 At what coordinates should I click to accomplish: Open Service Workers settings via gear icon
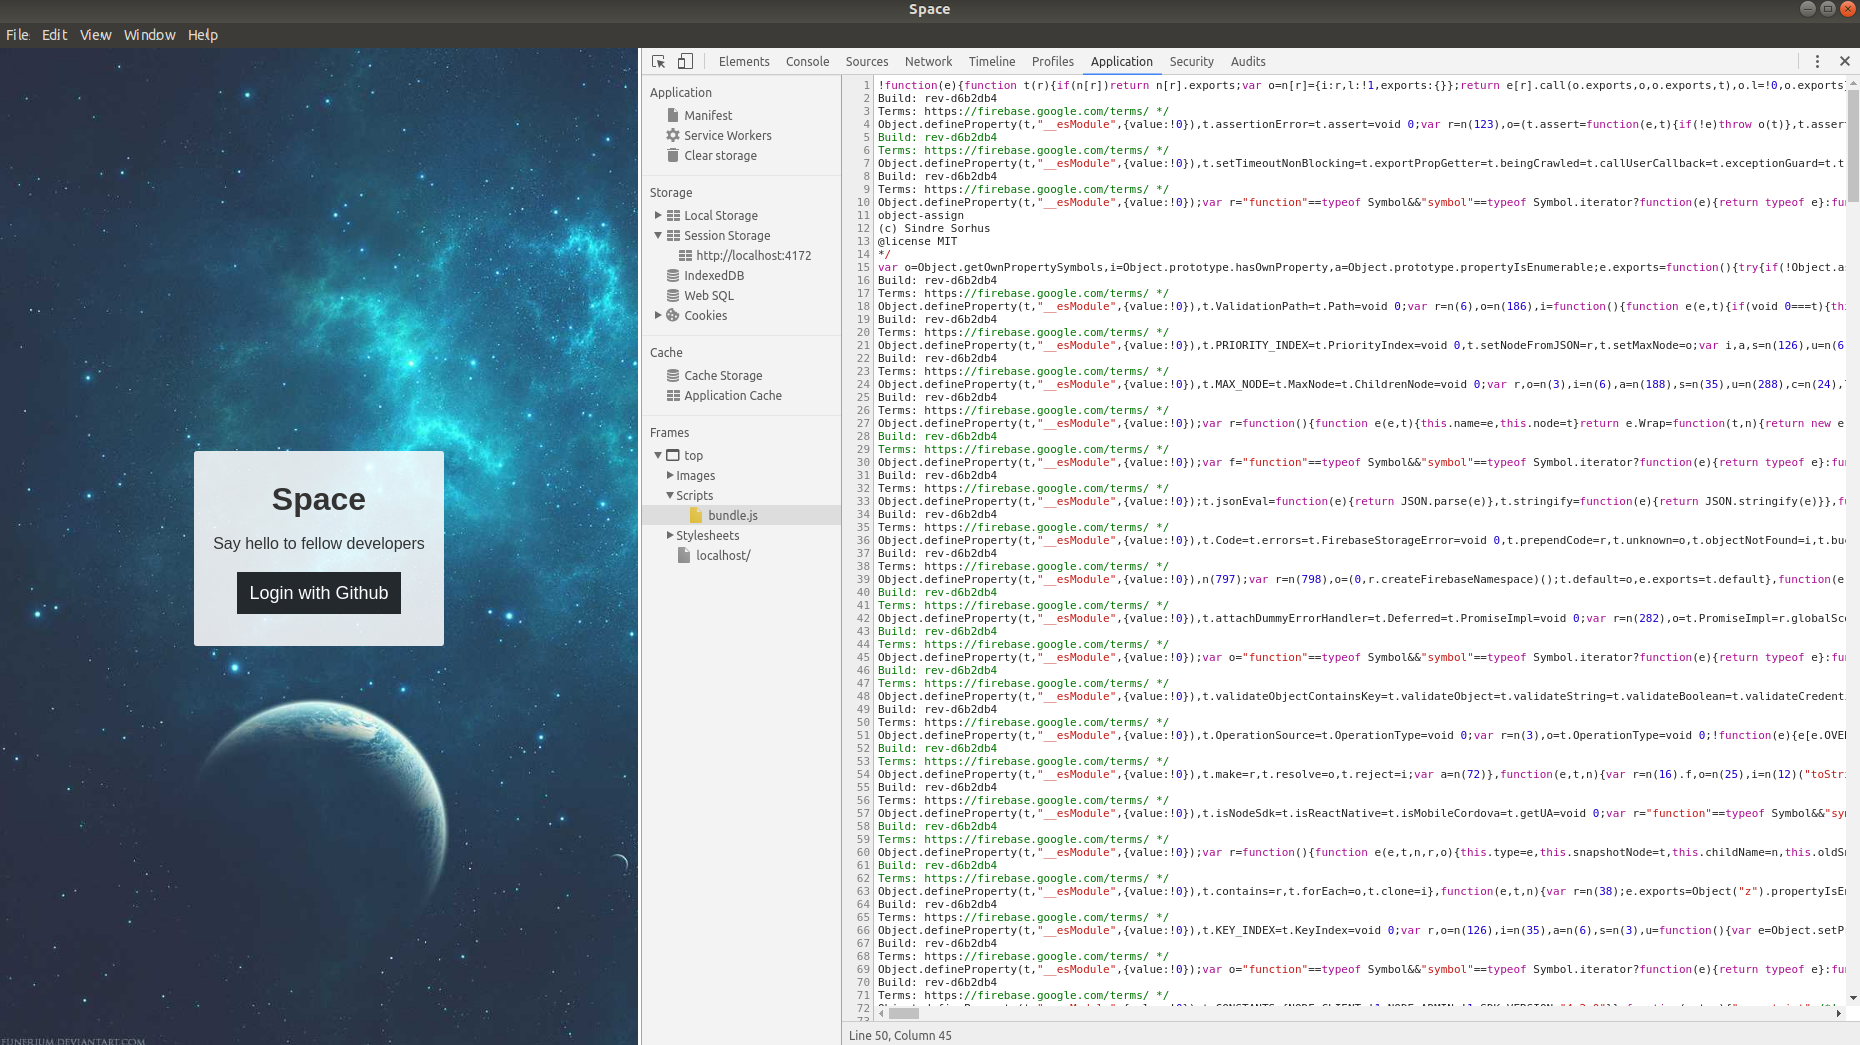(673, 135)
